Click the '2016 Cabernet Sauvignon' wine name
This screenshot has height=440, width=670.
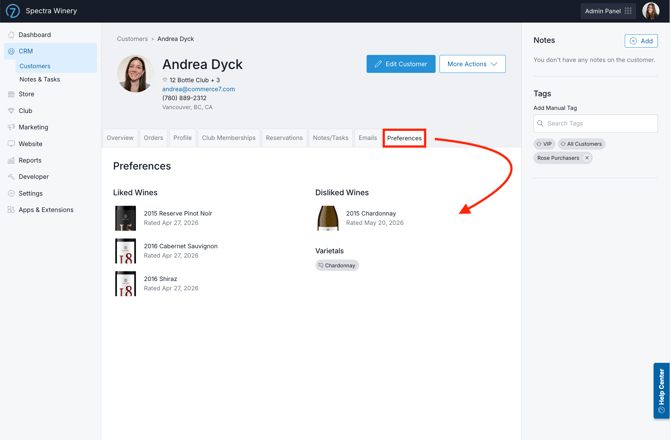click(181, 246)
